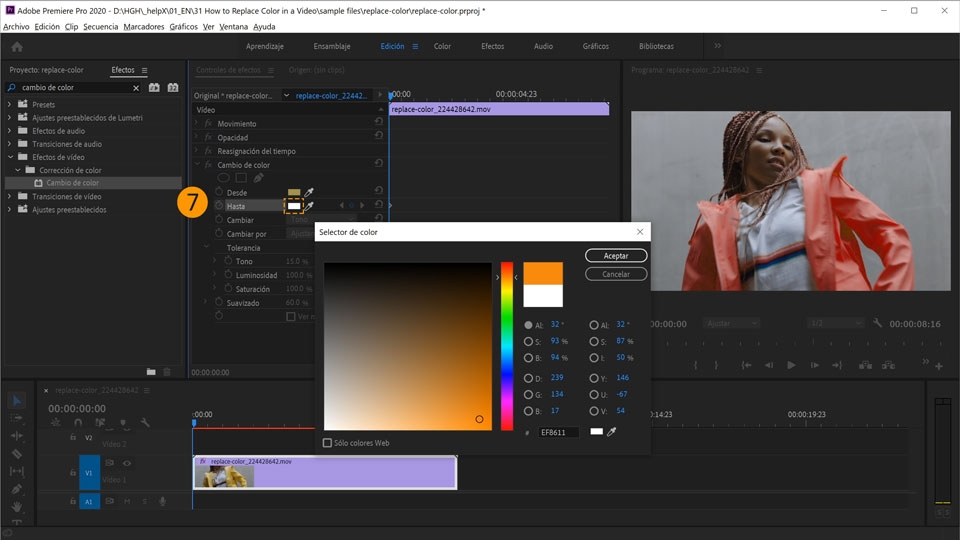Click the Aceptar button in color picker
This screenshot has height=540, width=960.
click(x=616, y=256)
